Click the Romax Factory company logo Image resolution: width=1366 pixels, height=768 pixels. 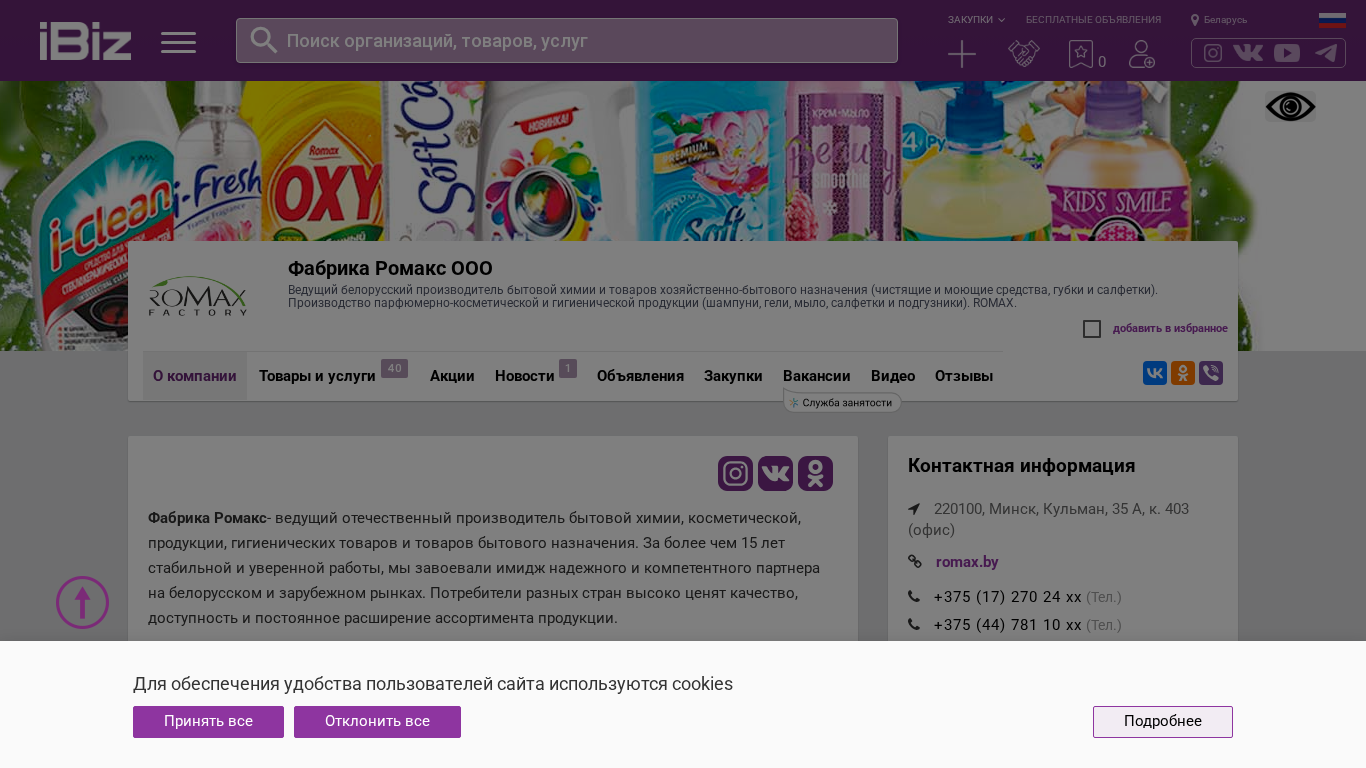pos(198,296)
